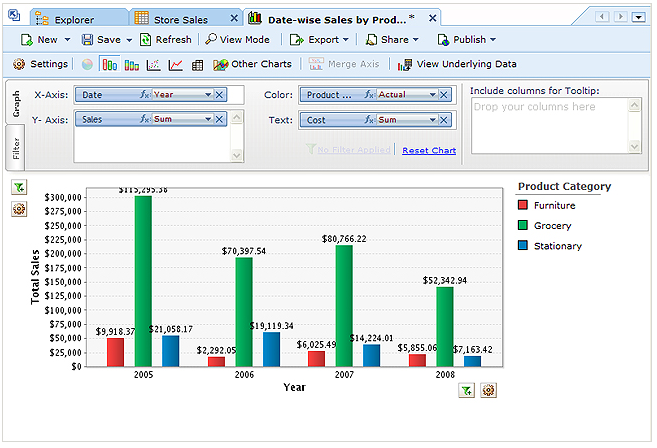This screenshot has height=448, width=657.
Task: Click the pie chart type icon
Action: click(x=87, y=64)
